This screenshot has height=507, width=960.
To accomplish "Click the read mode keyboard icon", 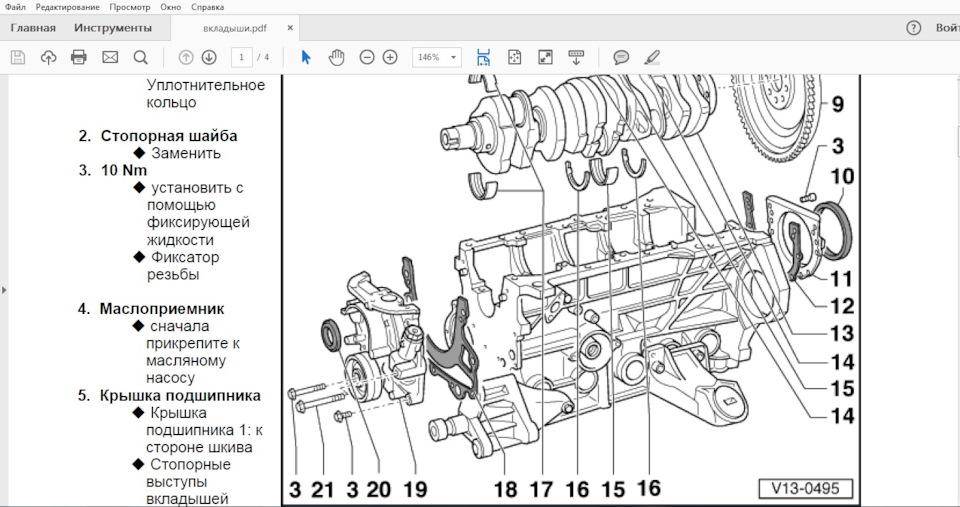I will pyautogui.click(x=576, y=58).
